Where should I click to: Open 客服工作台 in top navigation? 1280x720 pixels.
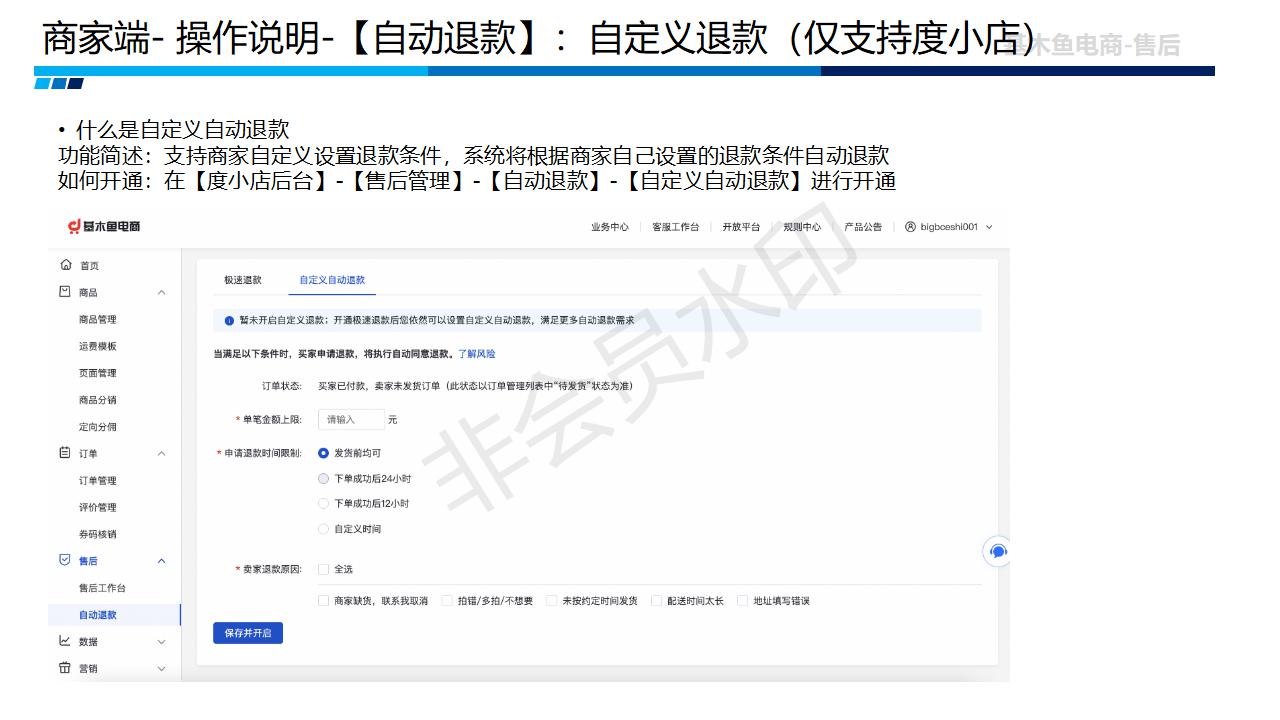tap(676, 227)
